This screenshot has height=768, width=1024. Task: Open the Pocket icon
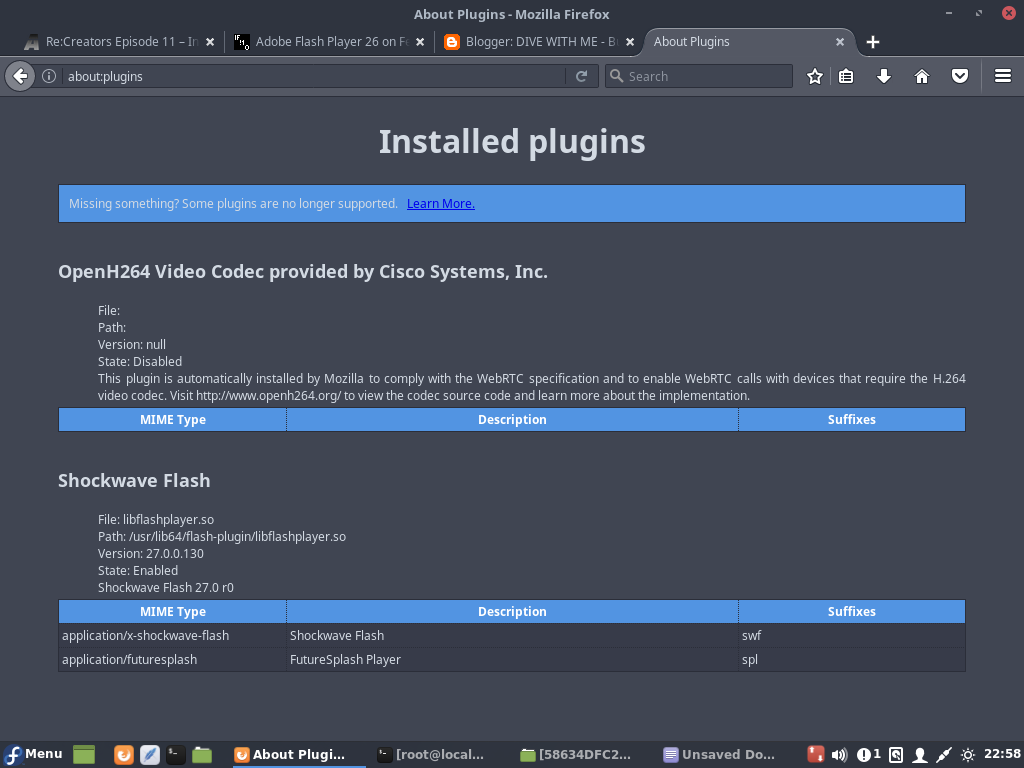959,76
